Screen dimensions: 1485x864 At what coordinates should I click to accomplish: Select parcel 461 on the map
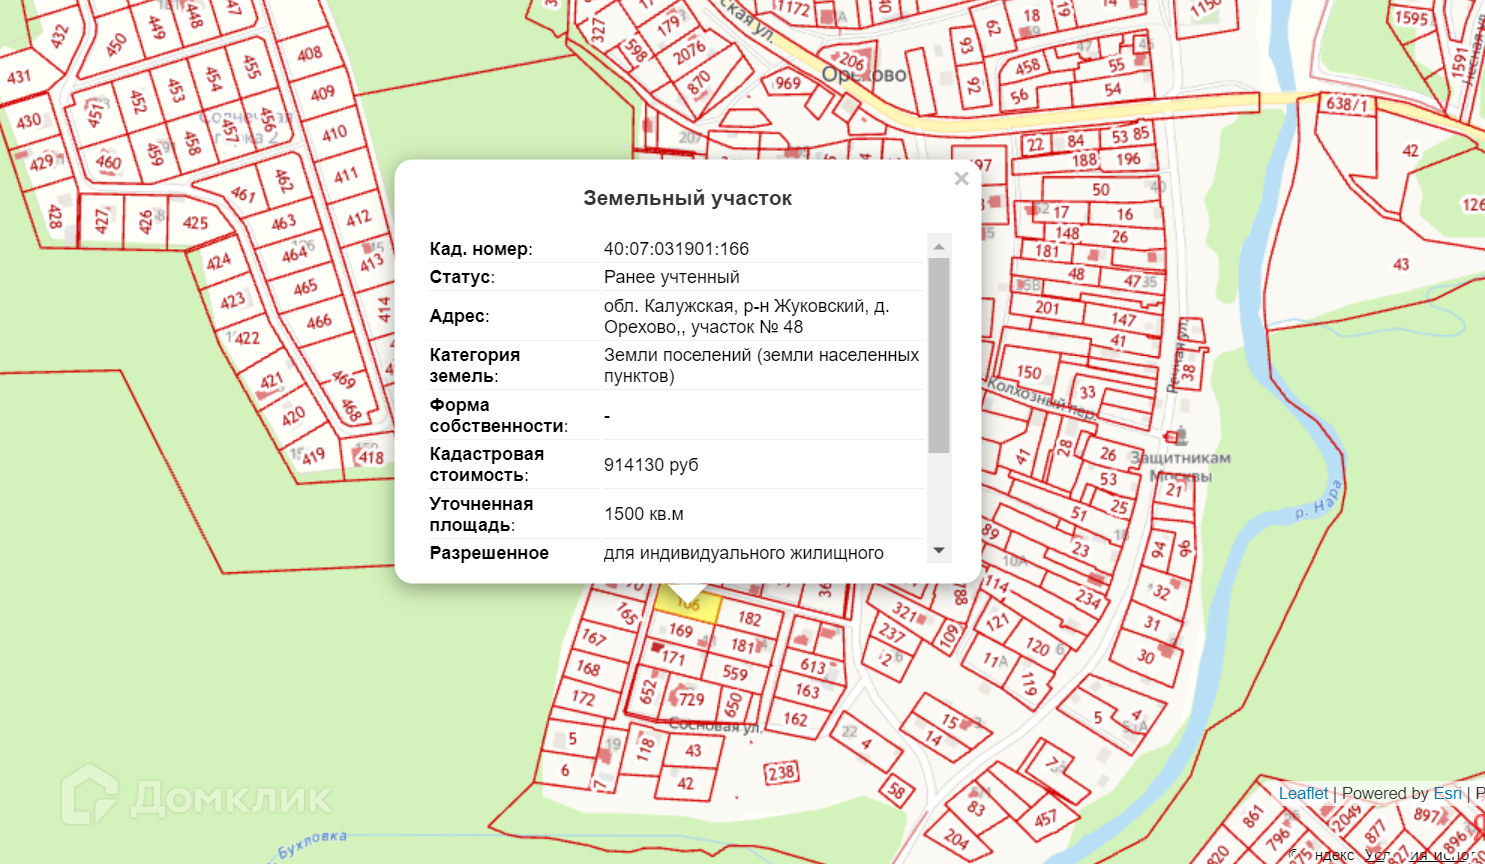tap(243, 193)
